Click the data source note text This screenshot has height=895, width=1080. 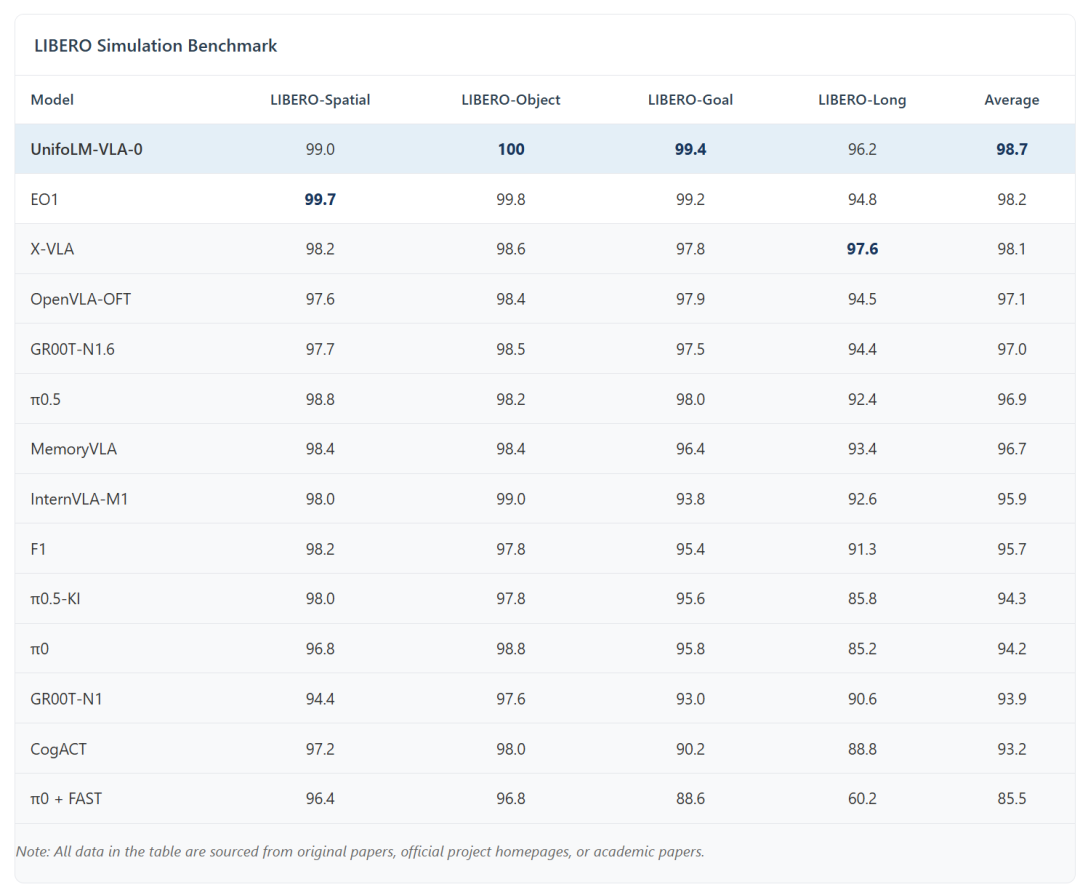360,852
